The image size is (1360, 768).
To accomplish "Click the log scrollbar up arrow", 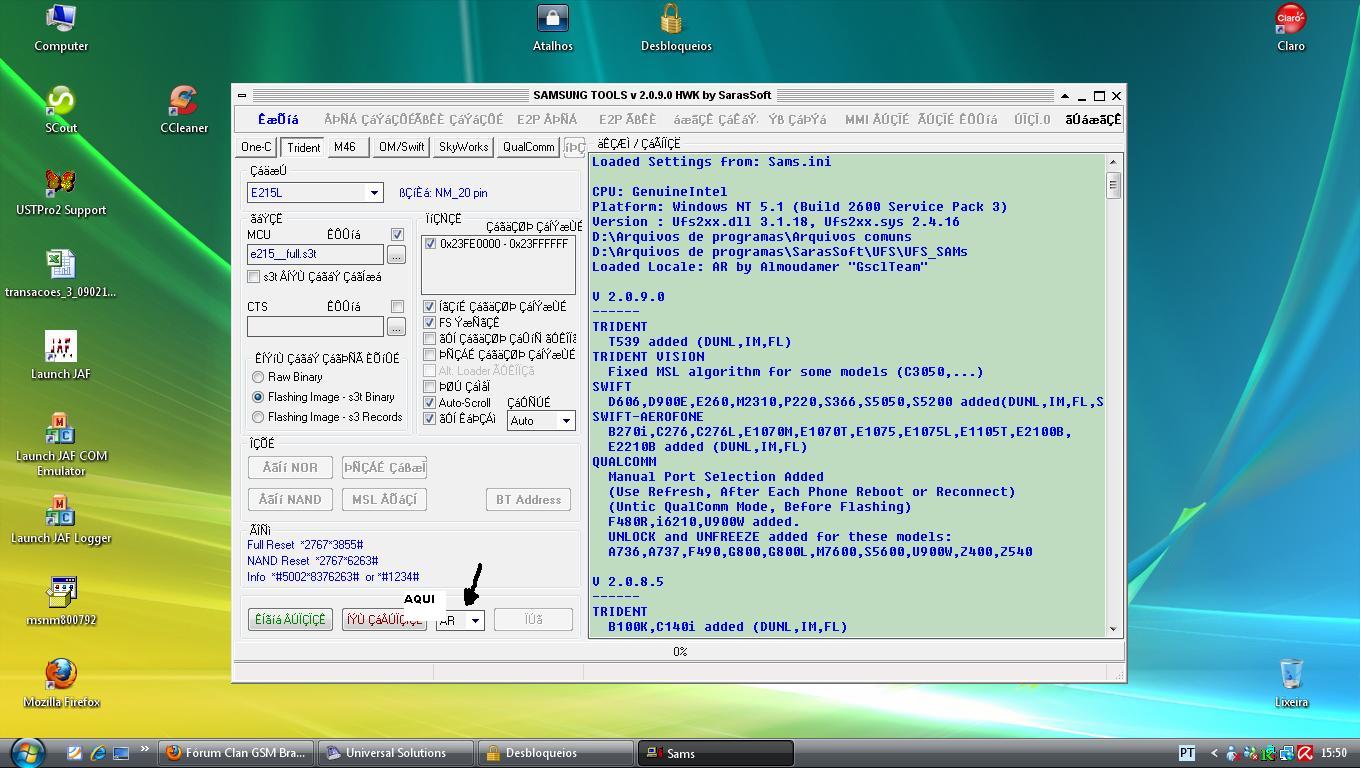I will tap(1113, 162).
